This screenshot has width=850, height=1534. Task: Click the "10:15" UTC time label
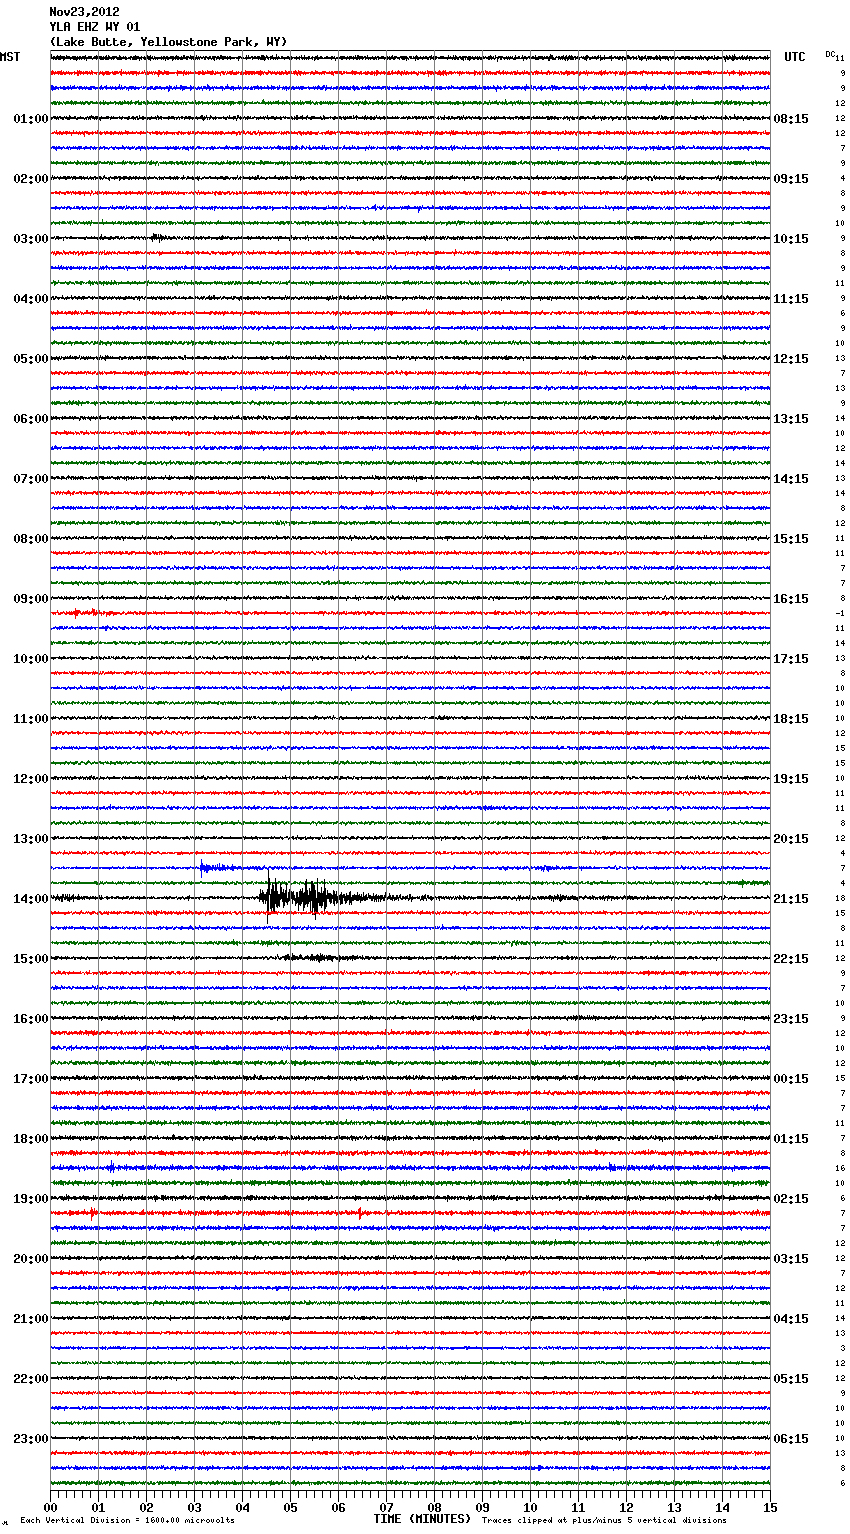pyautogui.click(x=791, y=239)
